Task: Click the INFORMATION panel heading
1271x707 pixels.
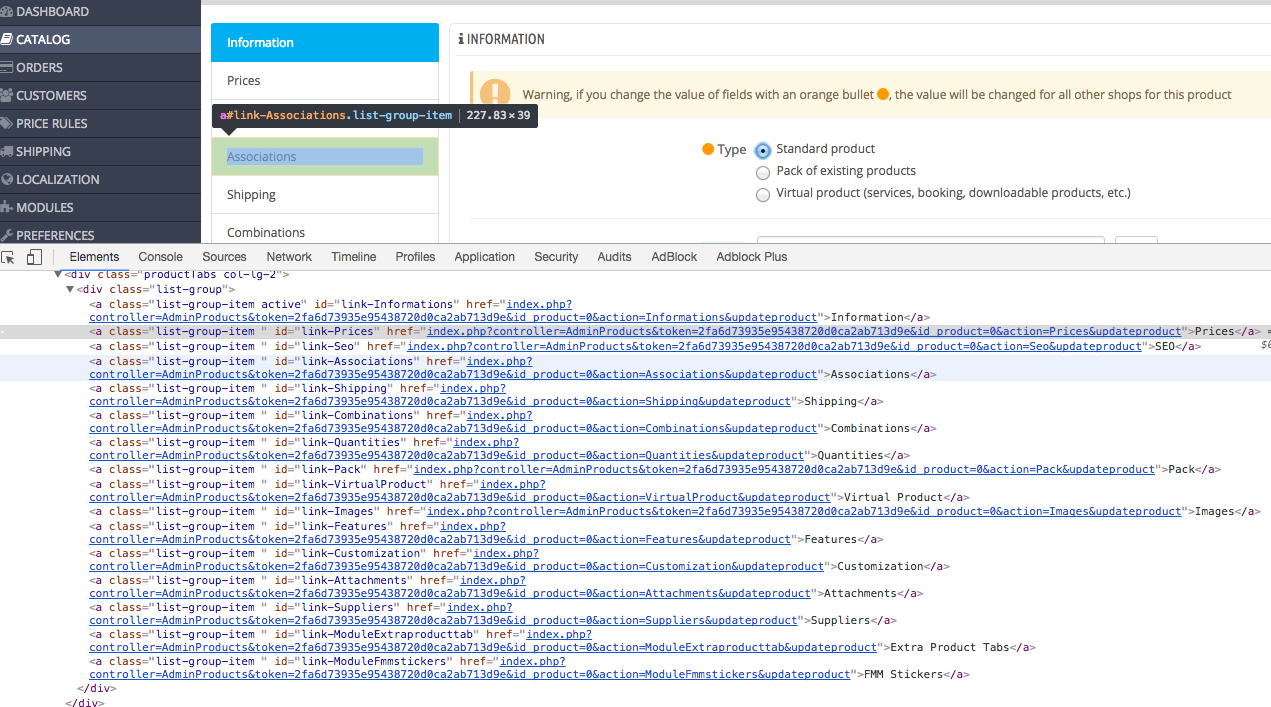Action: pos(502,40)
